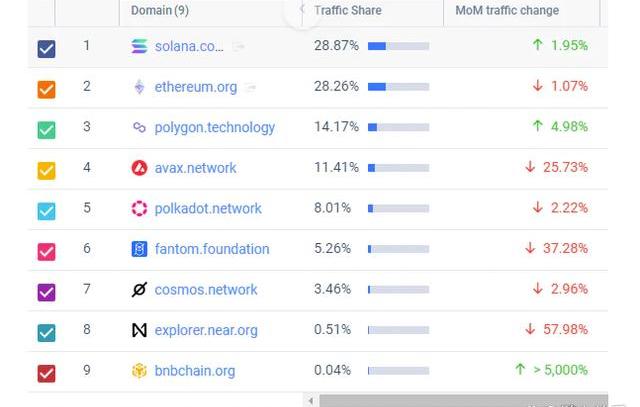Sort by Domain (9) column header
The height and width of the screenshot is (407, 640).
[x=159, y=11]
